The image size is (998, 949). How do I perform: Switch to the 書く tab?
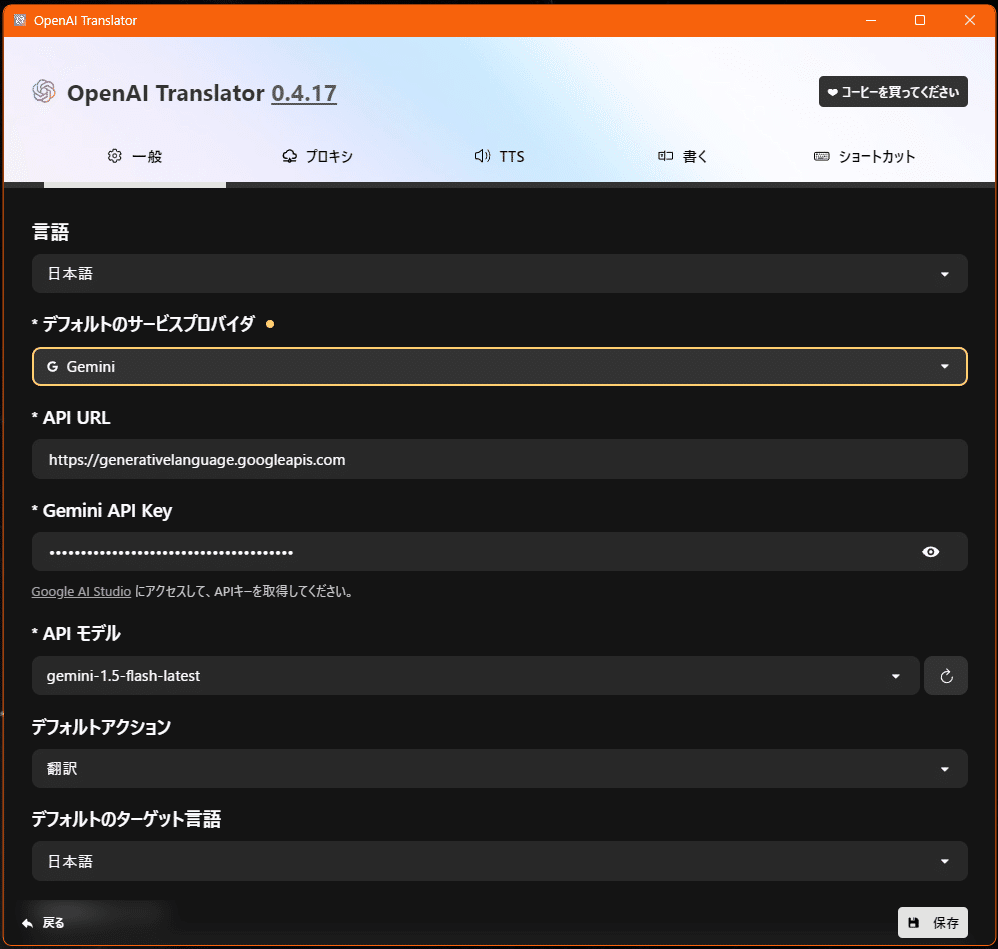coord(682,156)
